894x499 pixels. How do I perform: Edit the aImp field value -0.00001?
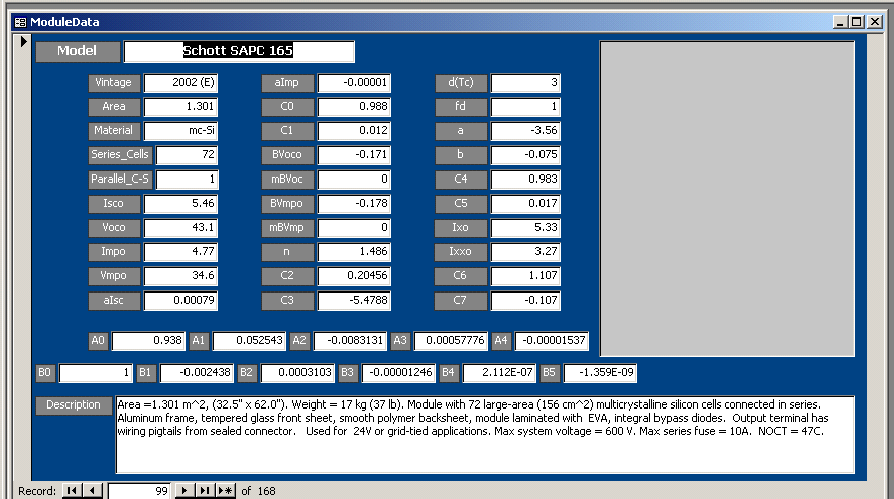(x=354, y=83)
